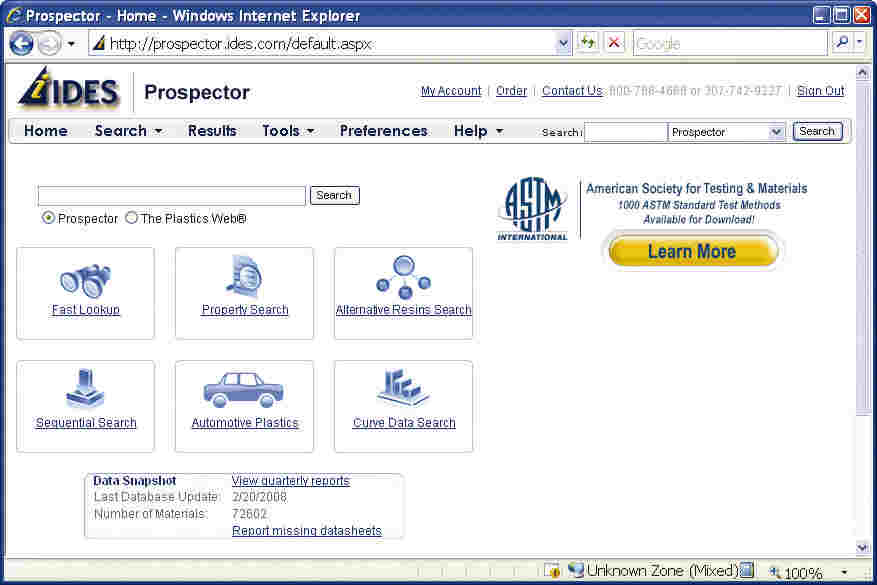Open the Recent Pages arrow beside Forward
The width and height of the screenshot is (877, 585).
tap(71, 44)
